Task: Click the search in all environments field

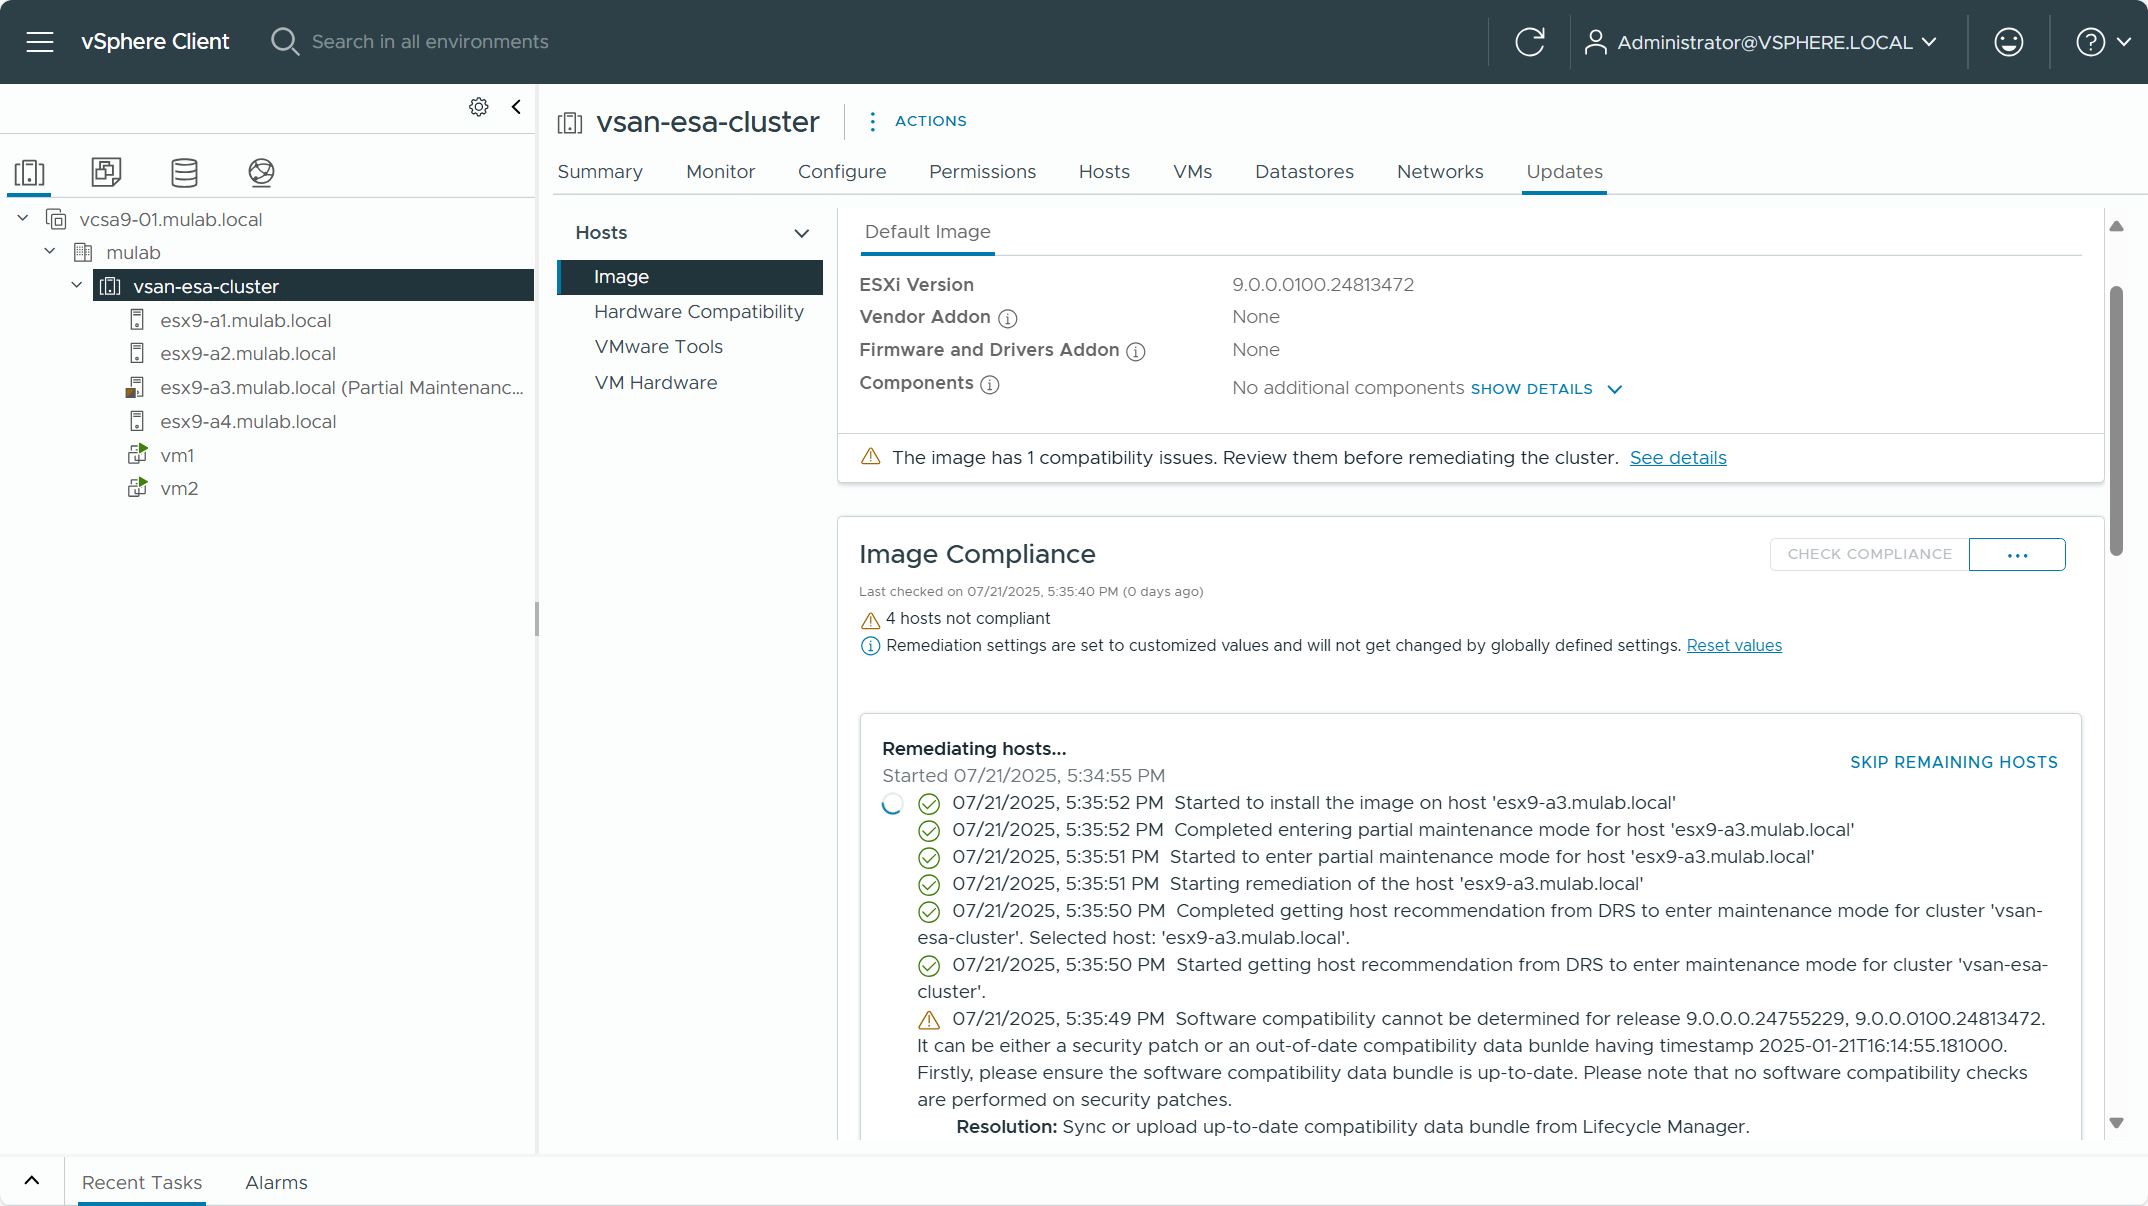Action: [430, 42]
